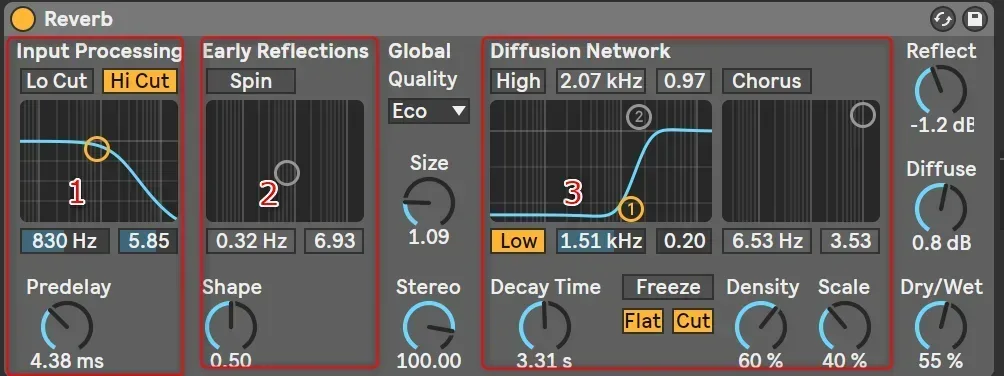The width and height of the screenshot is (1004, 376).
Task: Click the Save Preset disk icon
Action: click(x=975, y=19)
